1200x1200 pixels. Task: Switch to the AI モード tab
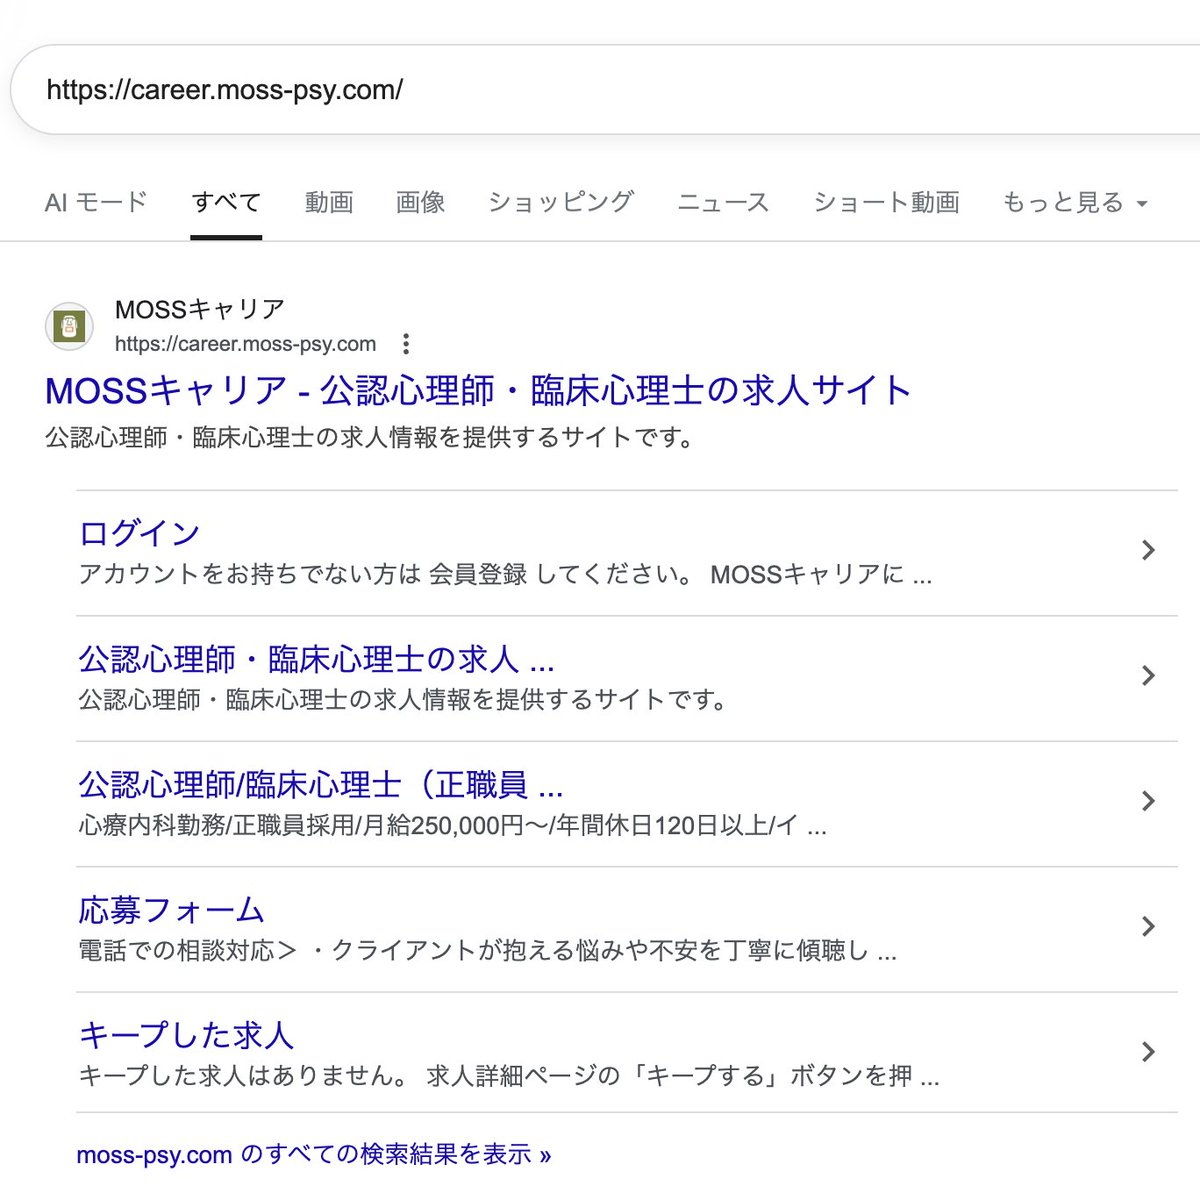click(x=96, y=203)
